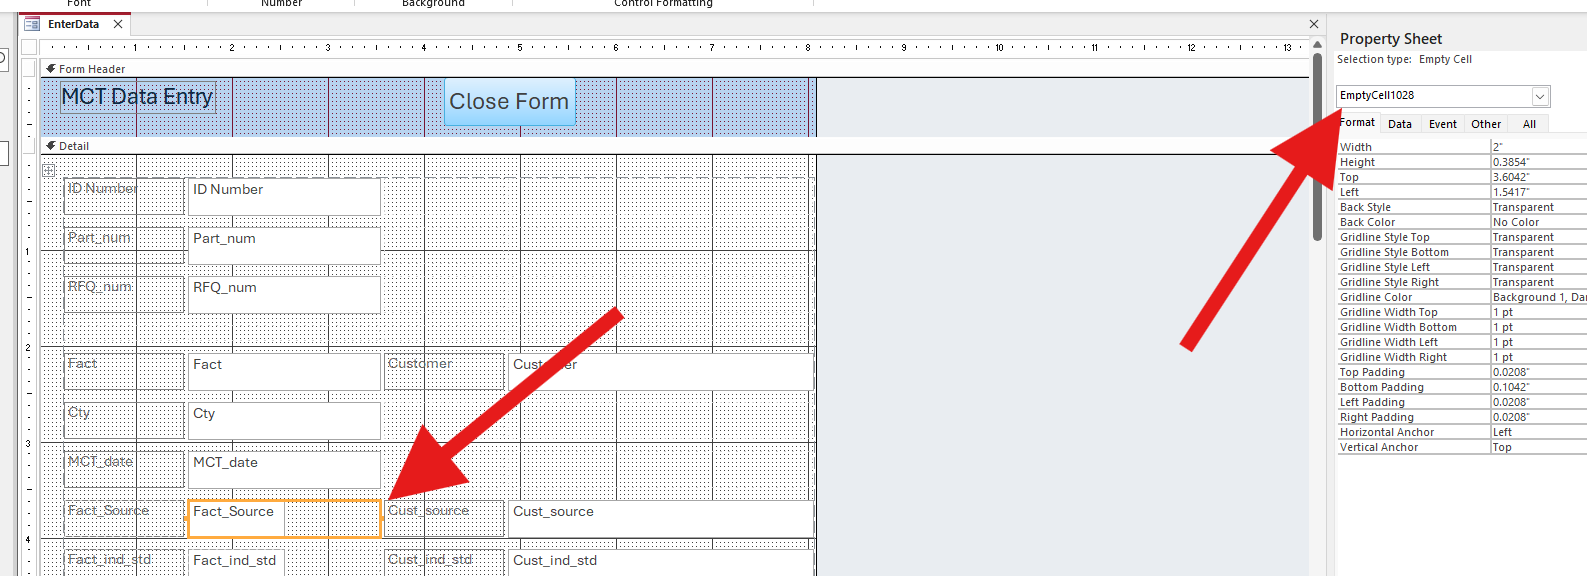This screenshot has height=576, width=1587.
Task: Change the Gridline Style Right value
Action: (x=1538, y=282)
